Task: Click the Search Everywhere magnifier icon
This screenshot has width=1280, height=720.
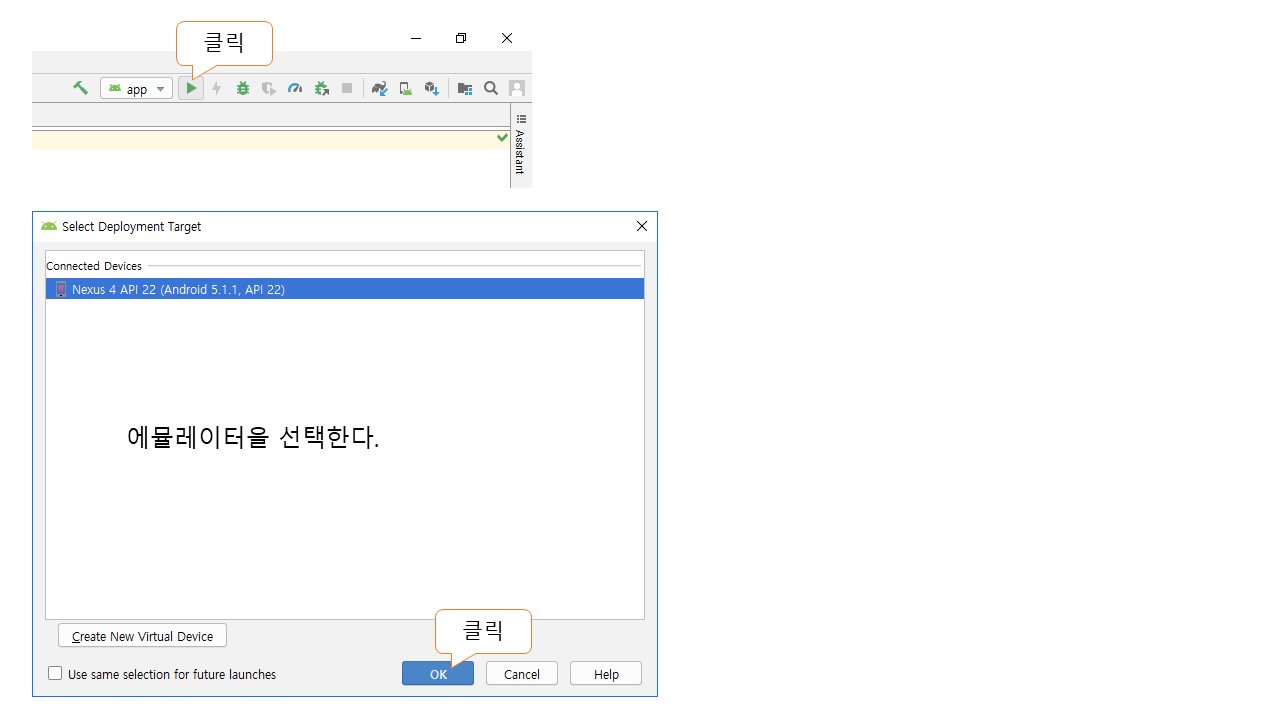Action: point(491,88)
